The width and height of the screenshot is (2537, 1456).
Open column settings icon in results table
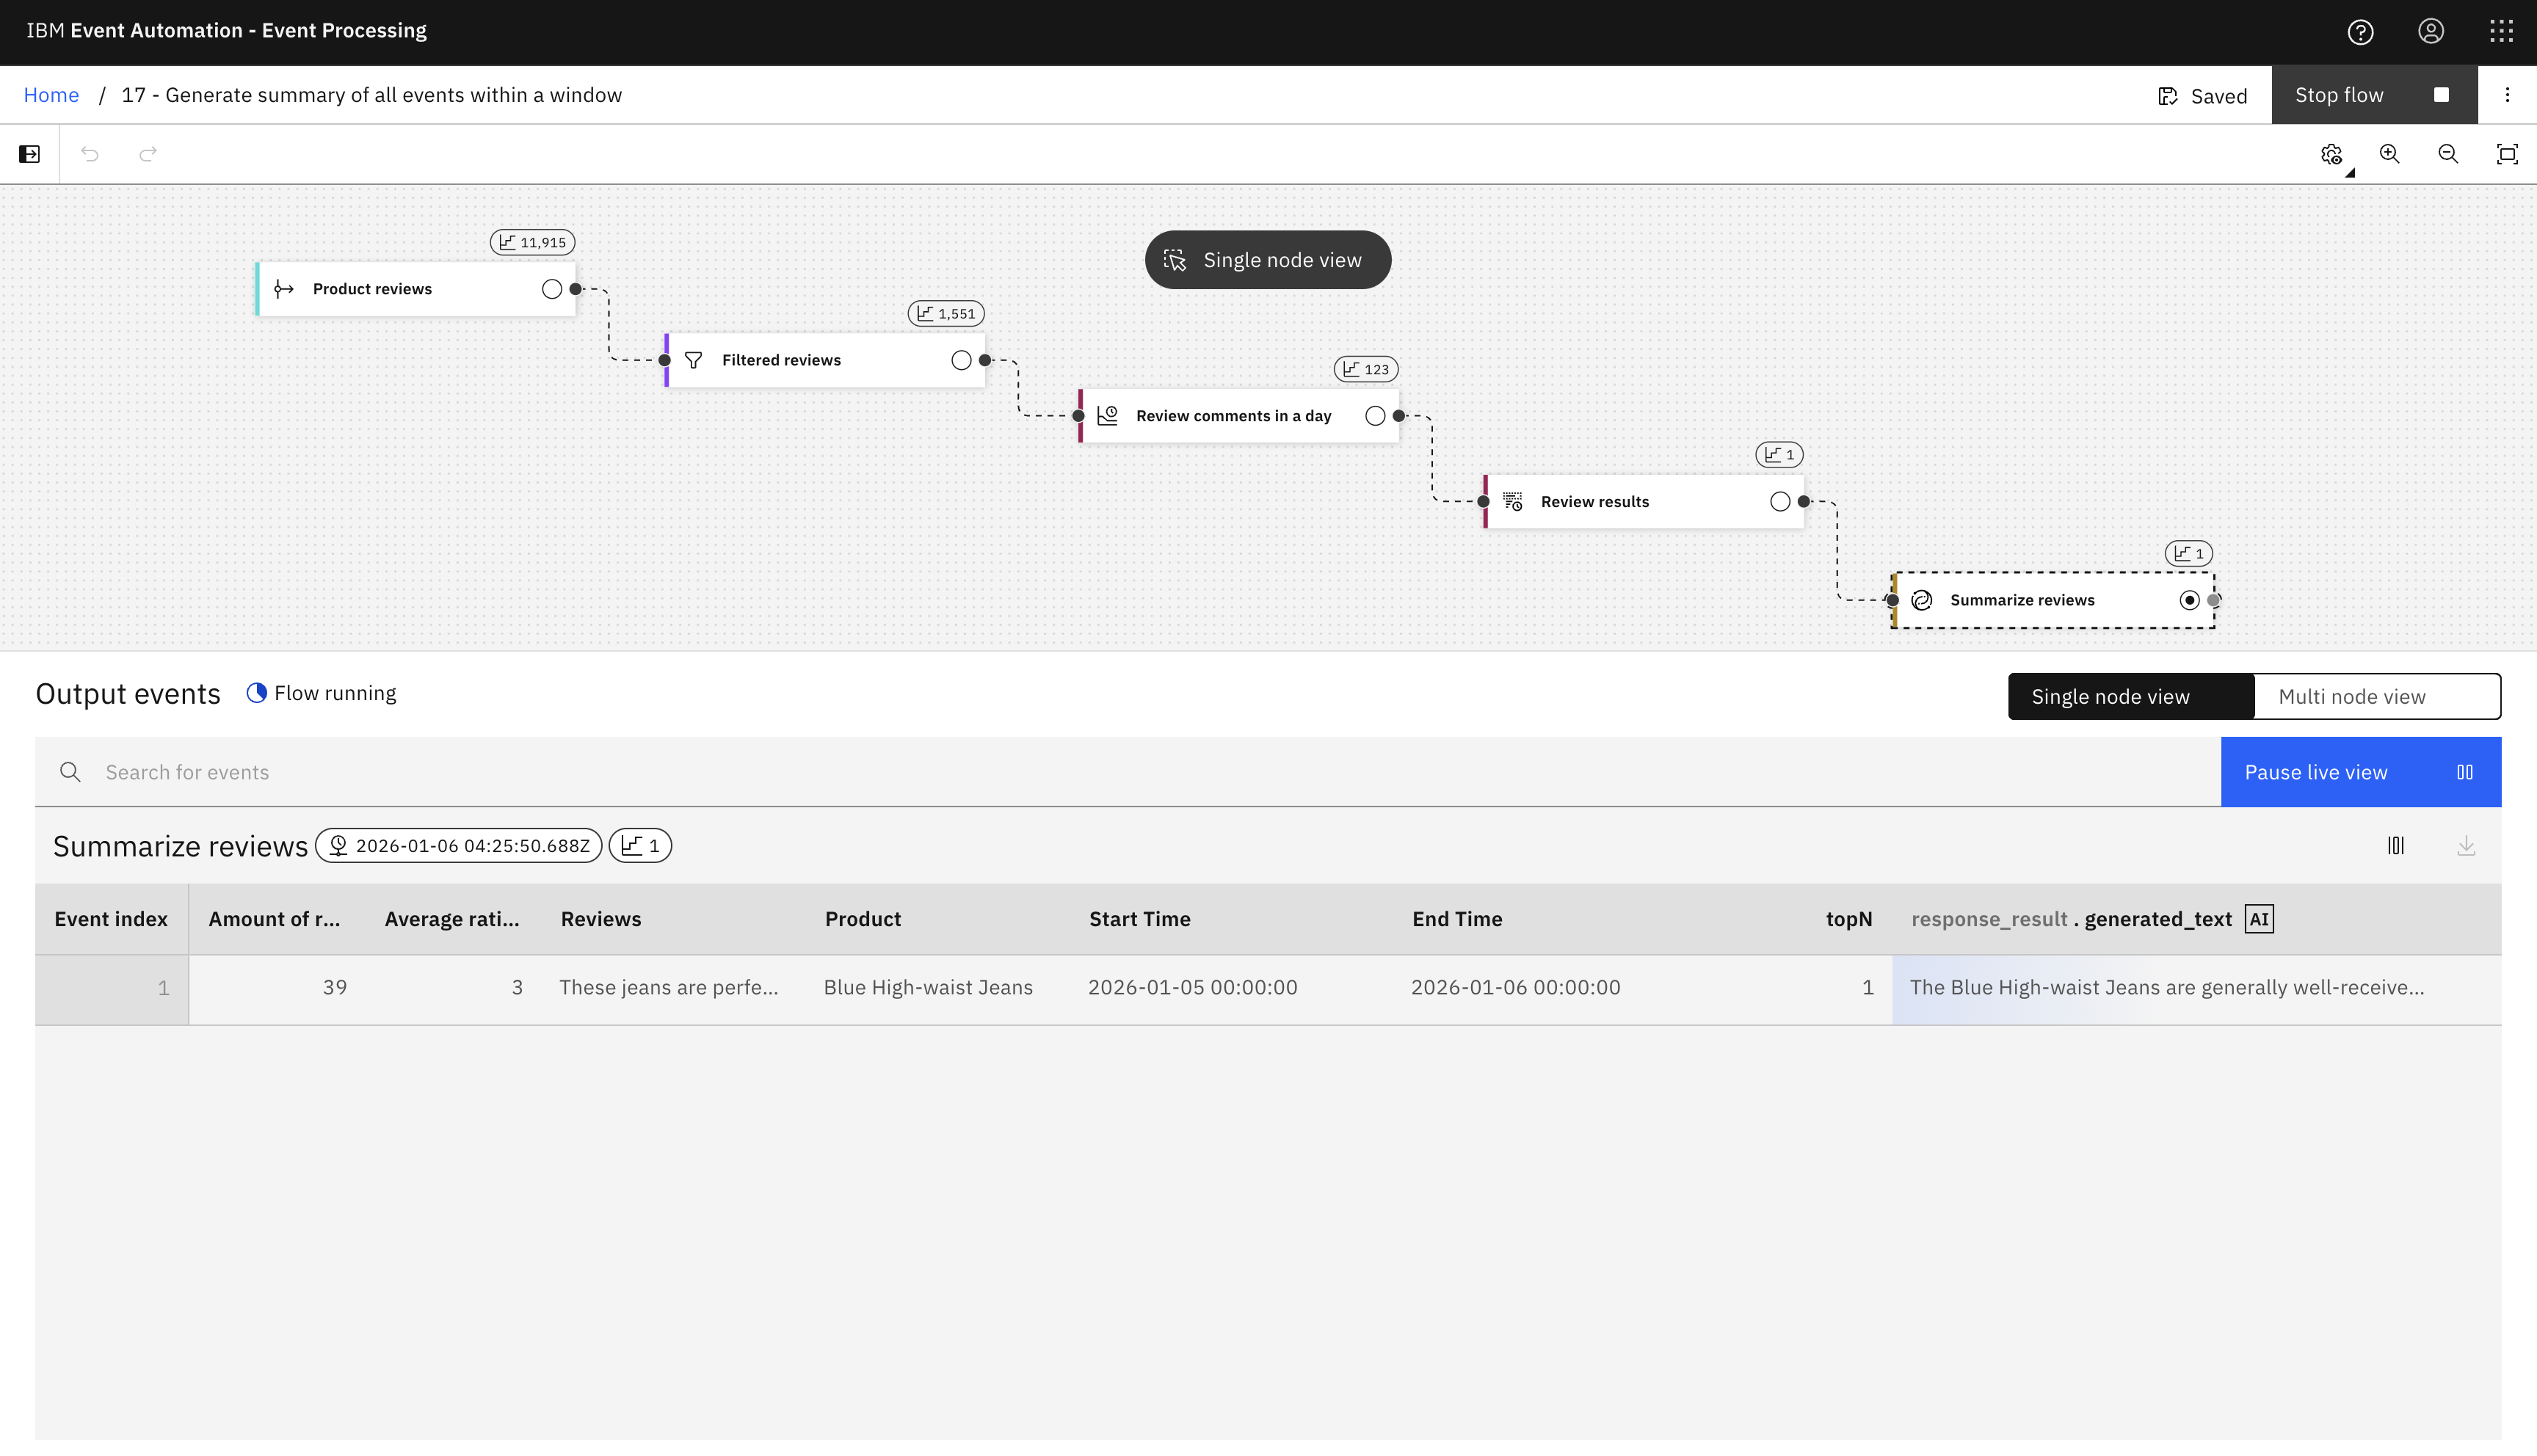[x=2396, y=846]
